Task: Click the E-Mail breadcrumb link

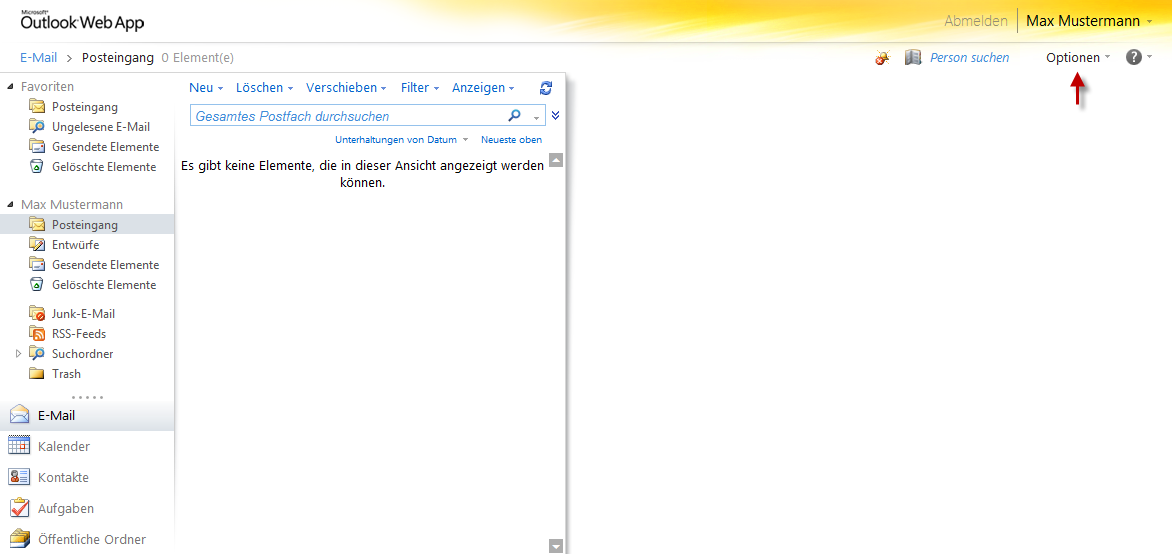Action: coord(39,58)
